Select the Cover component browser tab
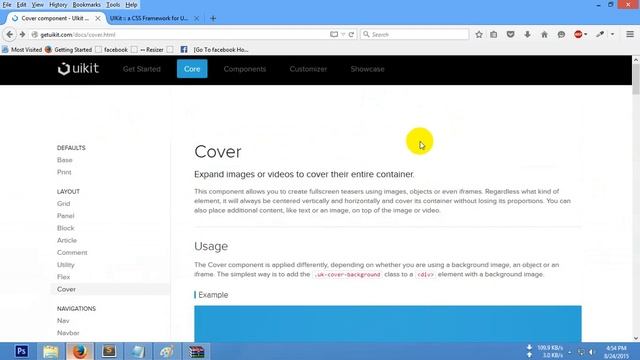The width and height of the screenshot is (640, 360). [55, 18]
